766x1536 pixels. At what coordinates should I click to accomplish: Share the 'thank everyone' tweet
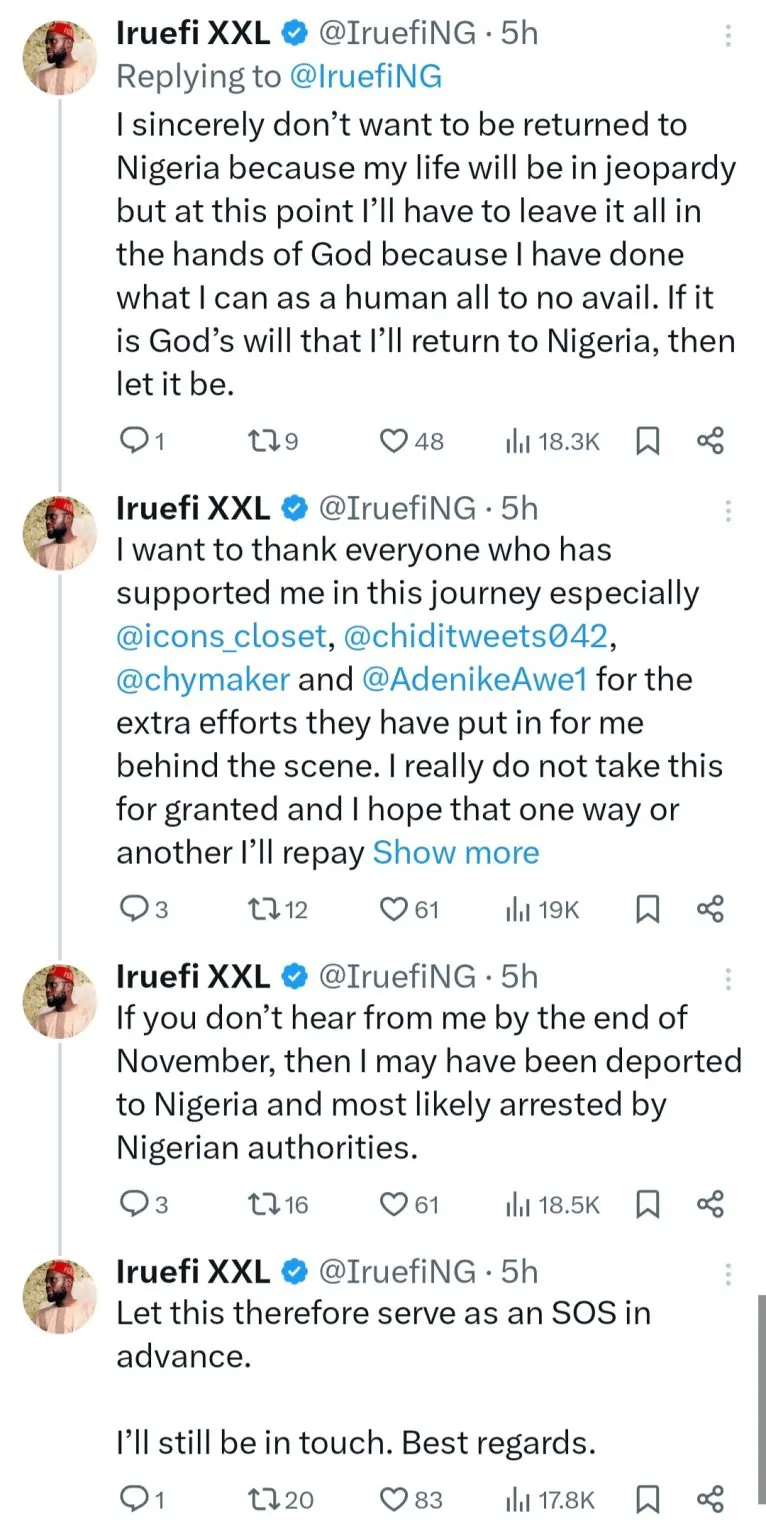click(710, 909)
